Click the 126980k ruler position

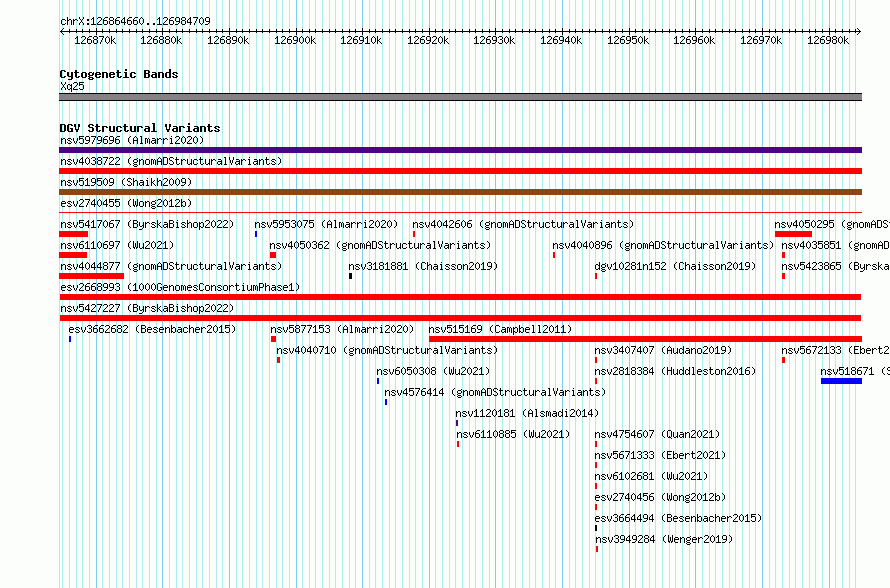(828, 40)
